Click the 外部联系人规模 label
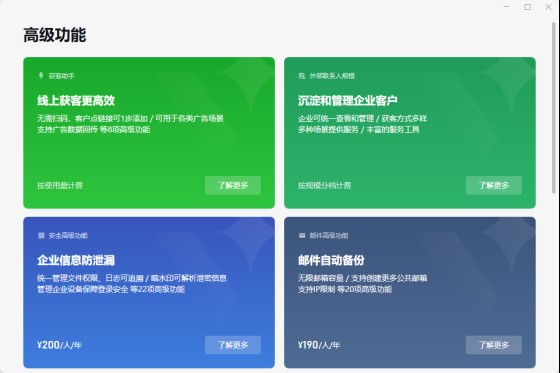560x373 pixels. [332, 76]
